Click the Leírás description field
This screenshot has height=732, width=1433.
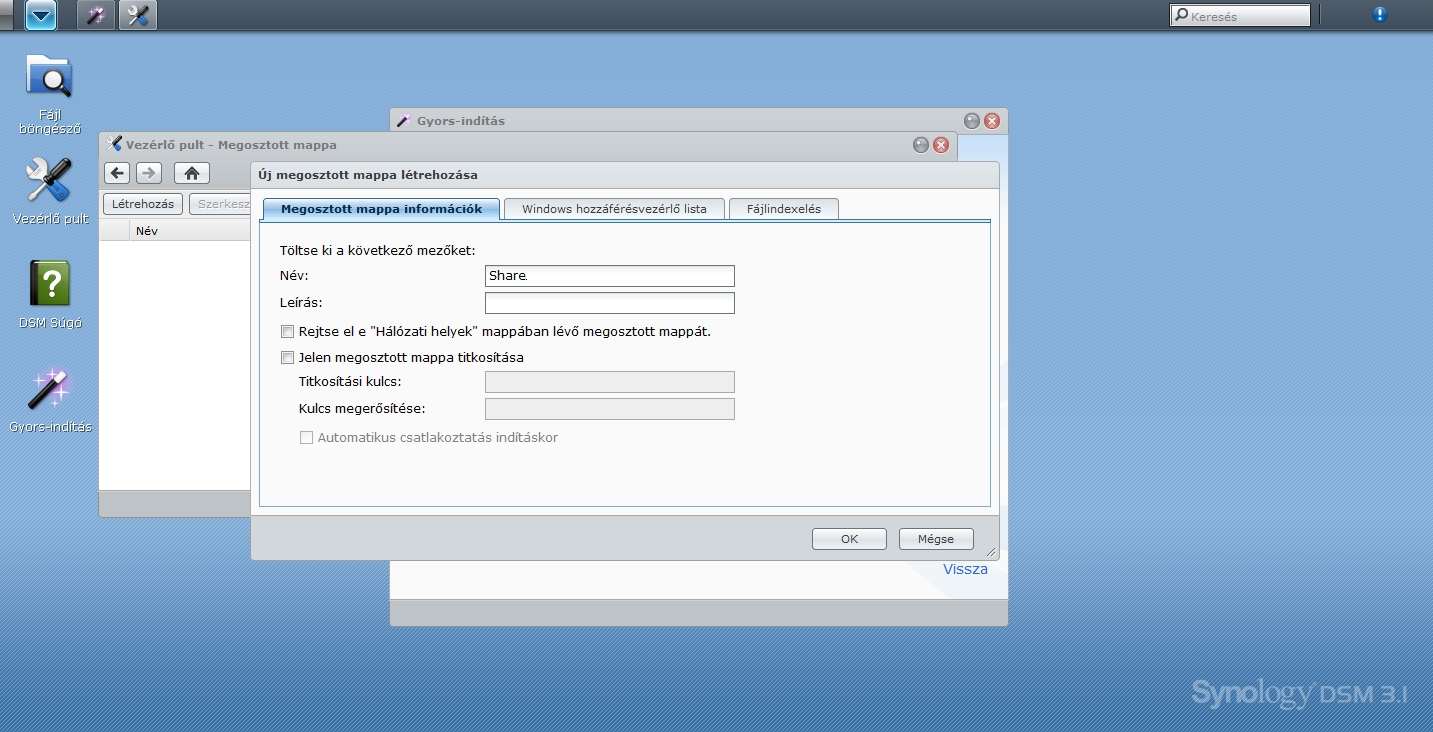(609, 303)
